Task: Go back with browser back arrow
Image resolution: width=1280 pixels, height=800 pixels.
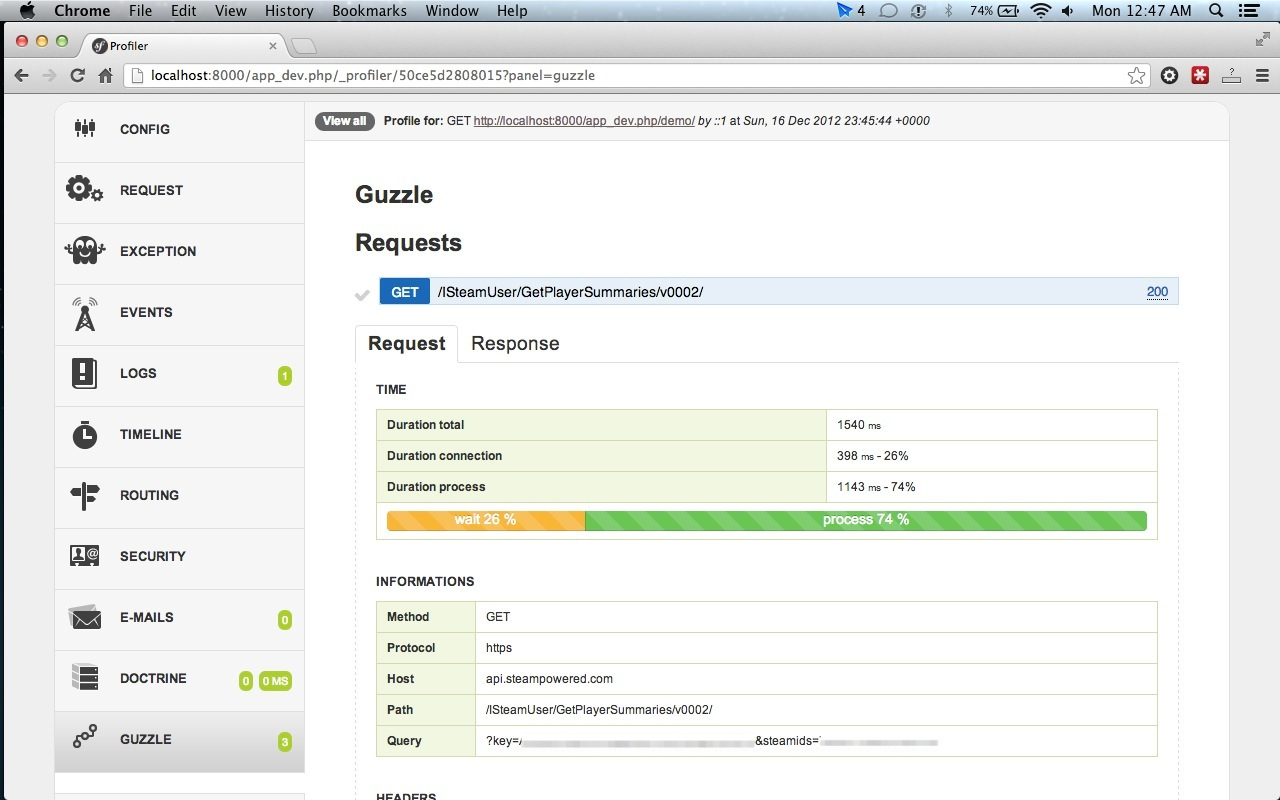Action: coord(22,75)
